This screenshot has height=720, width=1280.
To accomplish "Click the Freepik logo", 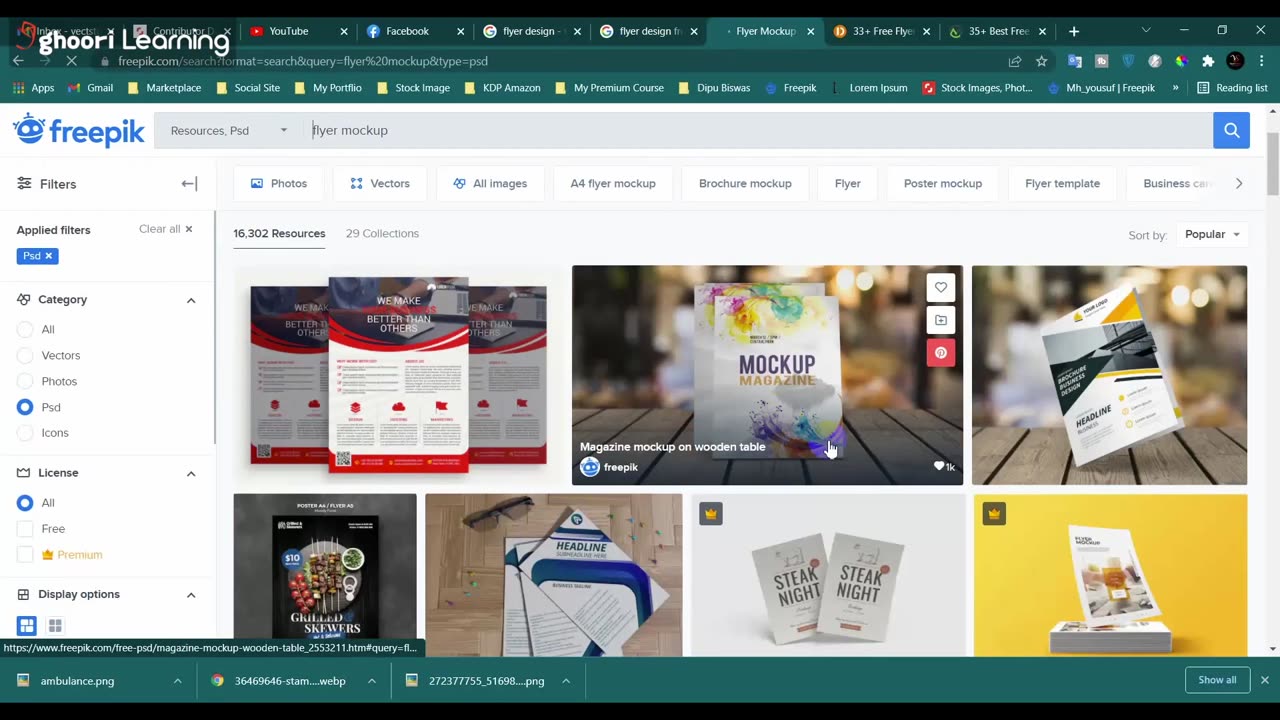I will tap(78, 131).
